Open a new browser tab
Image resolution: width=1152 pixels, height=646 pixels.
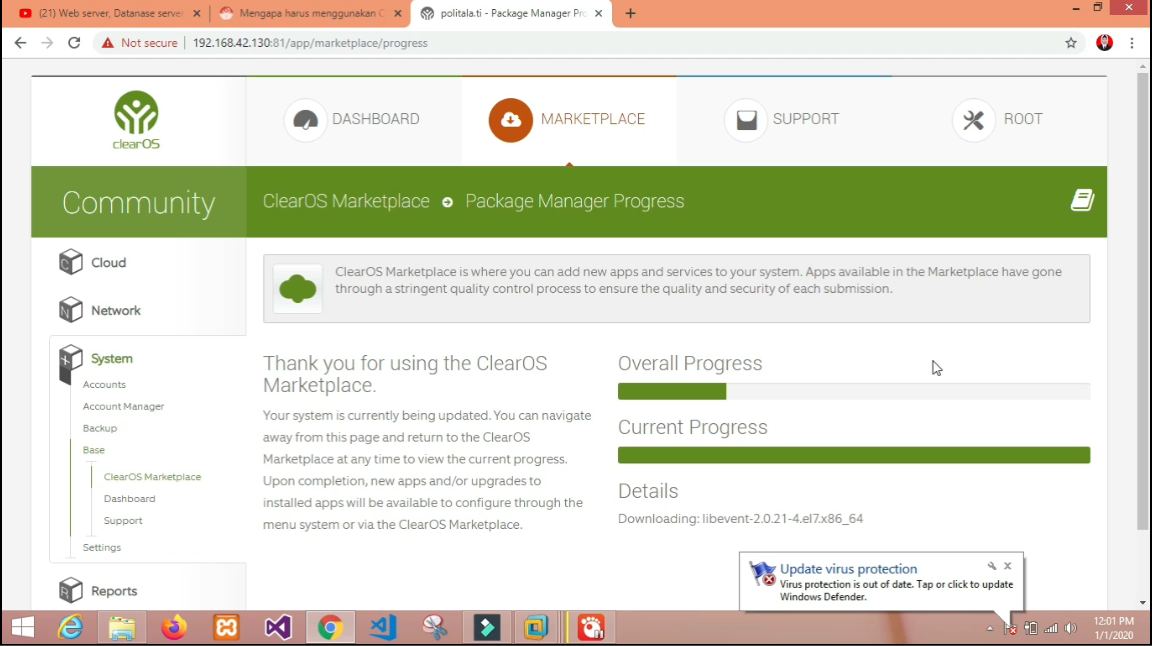pos(630,13)
